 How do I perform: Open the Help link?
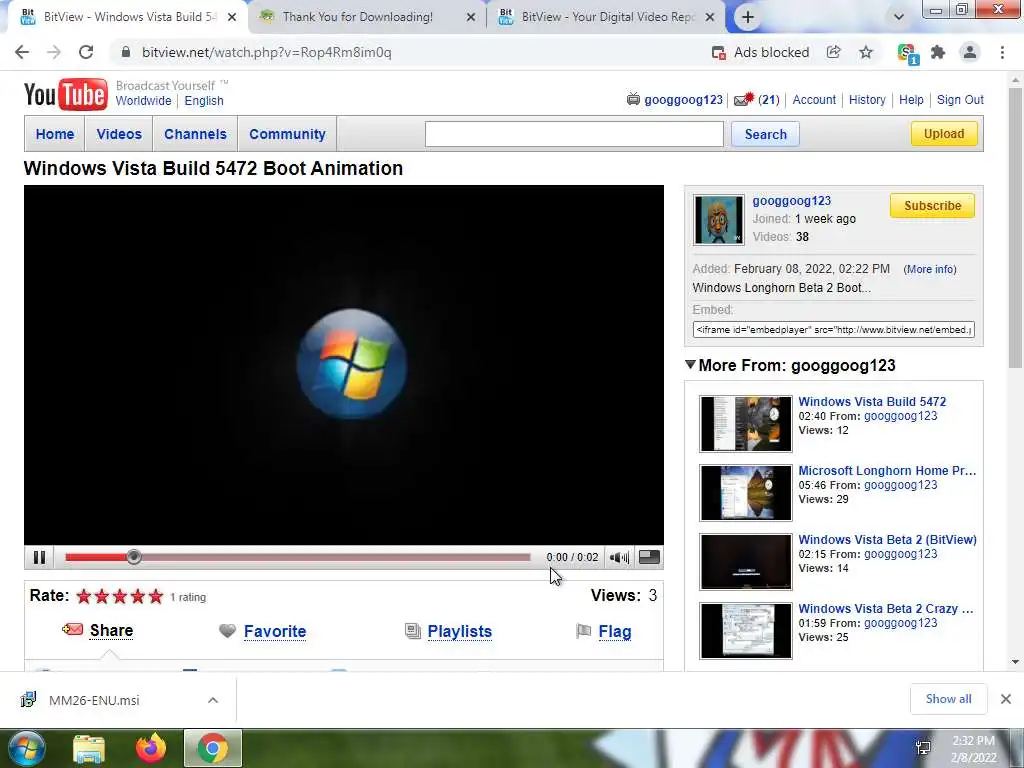tap(911, 100)
